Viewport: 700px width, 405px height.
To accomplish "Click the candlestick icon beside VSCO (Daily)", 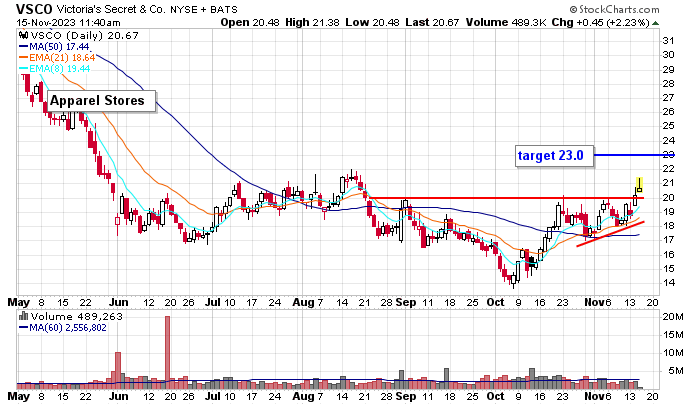I will (24, 35).
